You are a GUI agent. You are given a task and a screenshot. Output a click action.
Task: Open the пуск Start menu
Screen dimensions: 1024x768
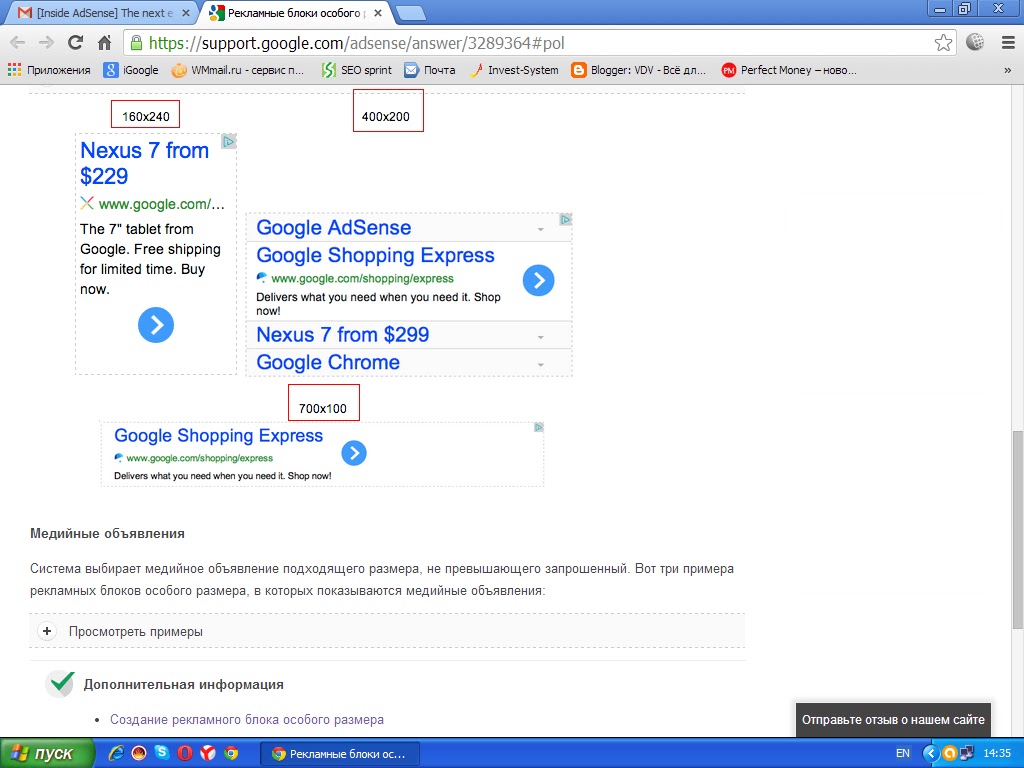46,753
